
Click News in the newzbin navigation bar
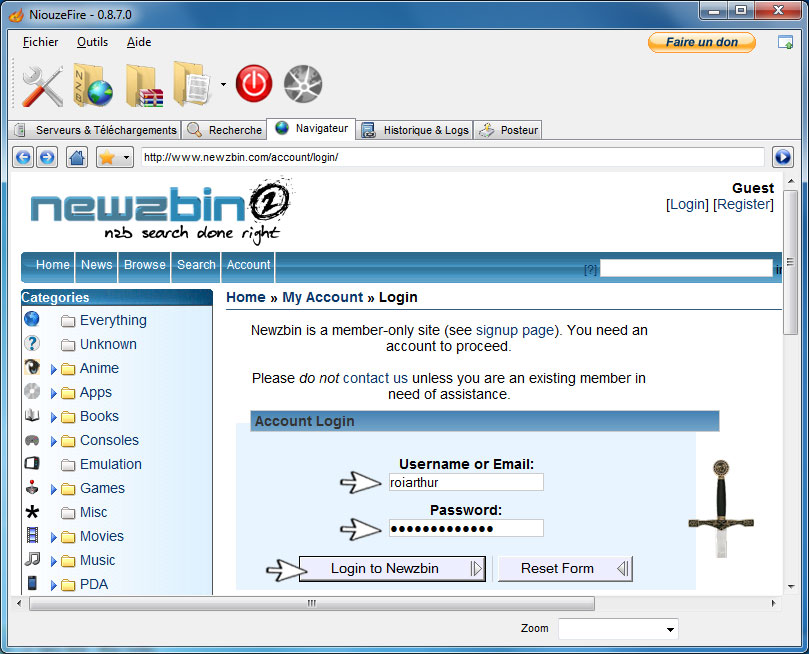coord(96,265)
